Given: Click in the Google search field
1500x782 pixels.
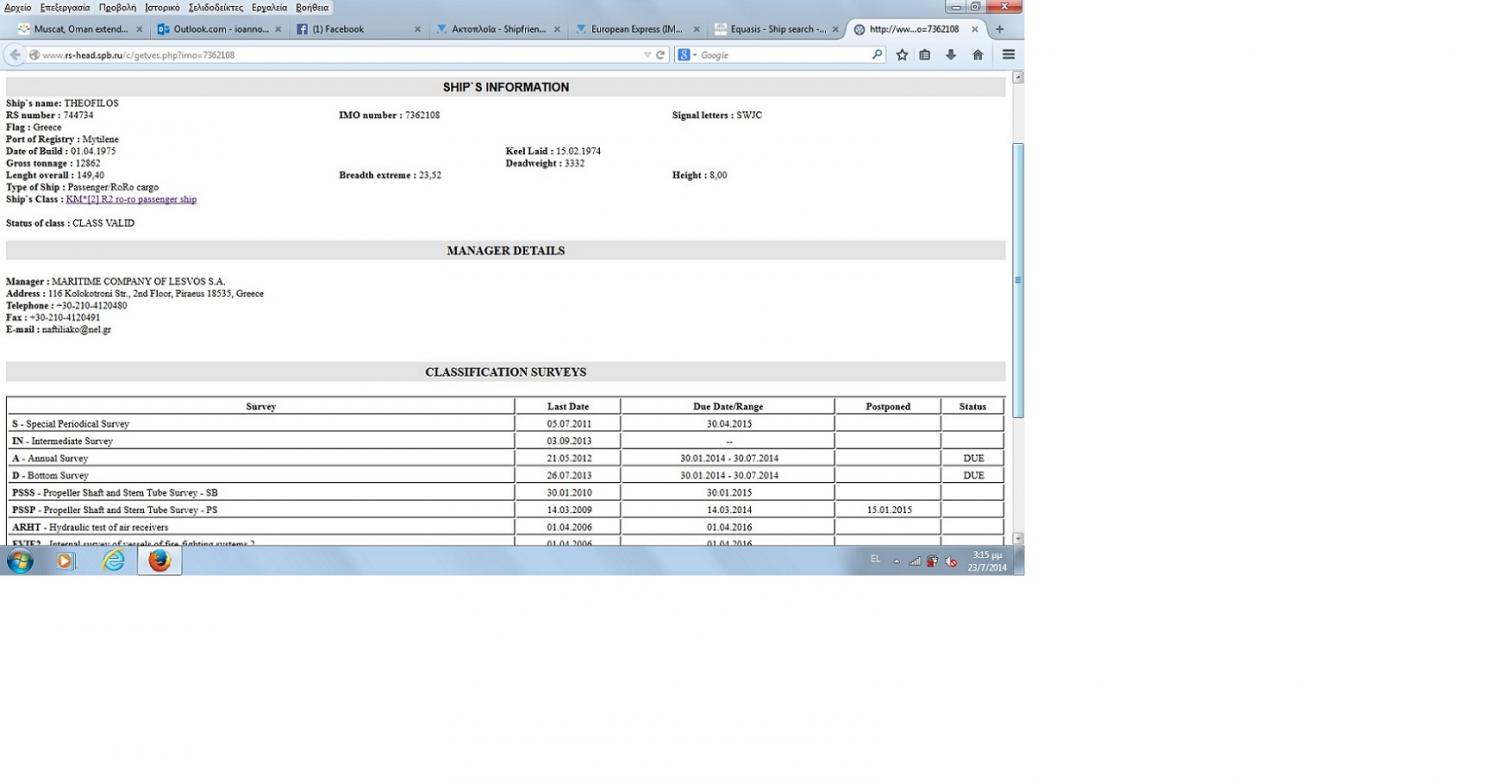Looking at the screenshot, I should point(780,55).
